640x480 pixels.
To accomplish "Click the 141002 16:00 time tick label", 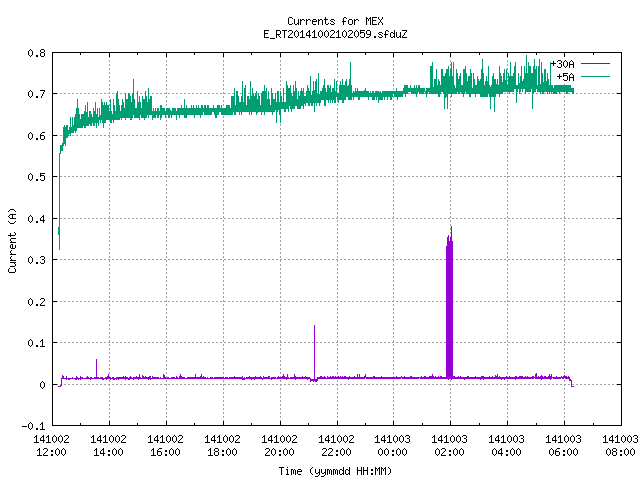I will (165, 446).
